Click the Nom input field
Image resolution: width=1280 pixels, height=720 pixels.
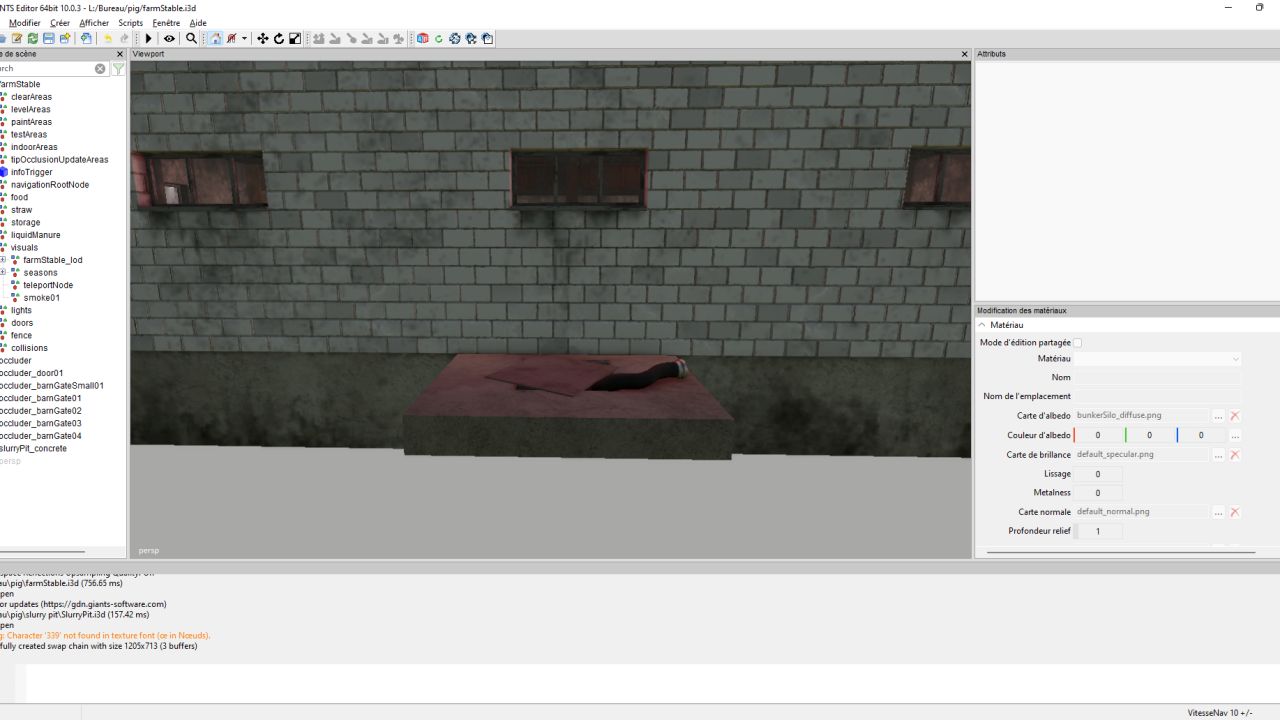pos(1158,378)
